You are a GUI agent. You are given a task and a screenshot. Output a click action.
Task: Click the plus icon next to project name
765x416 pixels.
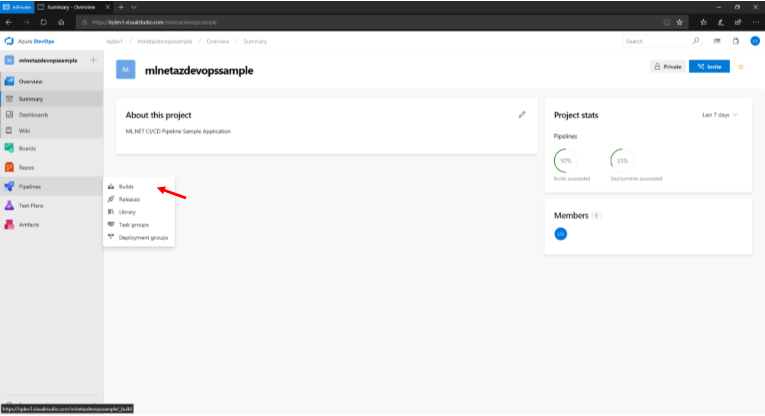pyautogui.click(x=93, y=60)
